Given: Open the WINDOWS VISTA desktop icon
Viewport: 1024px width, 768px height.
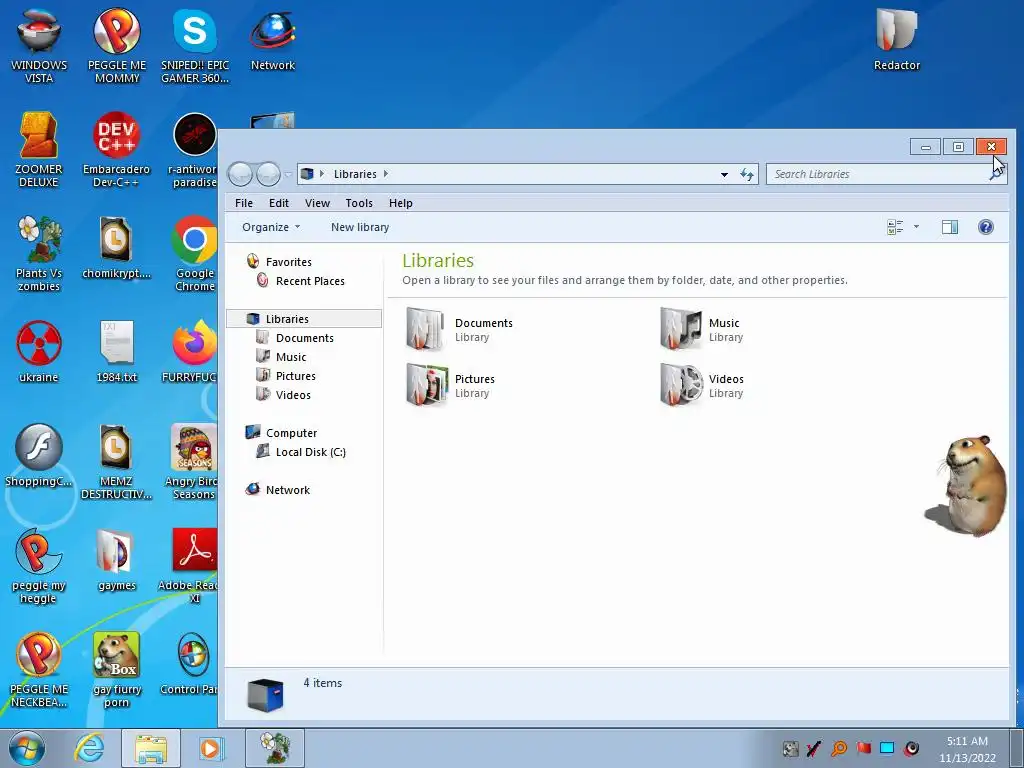Looking at the screenshot, I should tap(39, 46).
